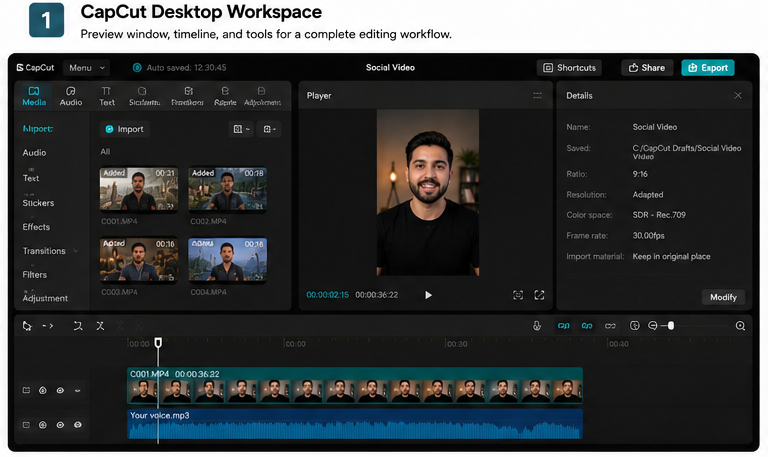Select the Your voice.mp3 audio clip
The width and height of the screenshot is (768, 457).
[355, 424]
